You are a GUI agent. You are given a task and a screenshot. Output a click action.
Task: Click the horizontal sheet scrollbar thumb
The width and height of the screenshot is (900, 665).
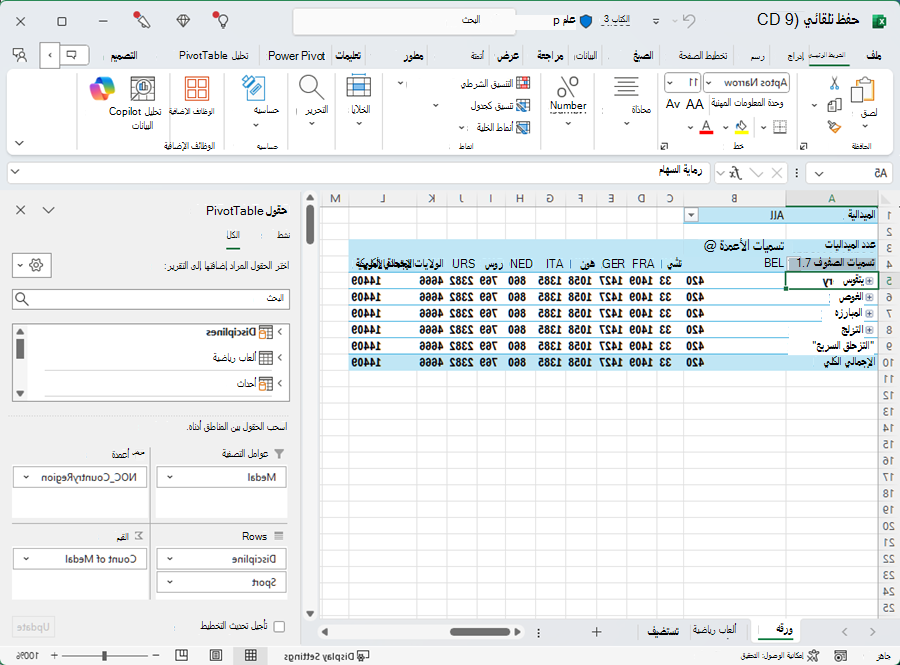(x=480, y=632)
